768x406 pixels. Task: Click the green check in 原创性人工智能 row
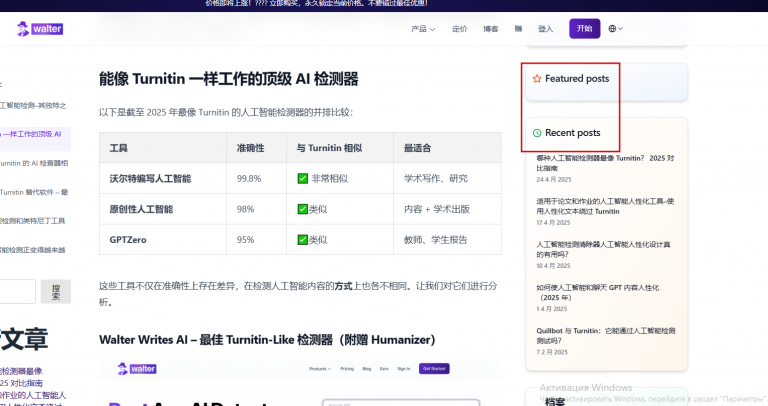point(303,209)
